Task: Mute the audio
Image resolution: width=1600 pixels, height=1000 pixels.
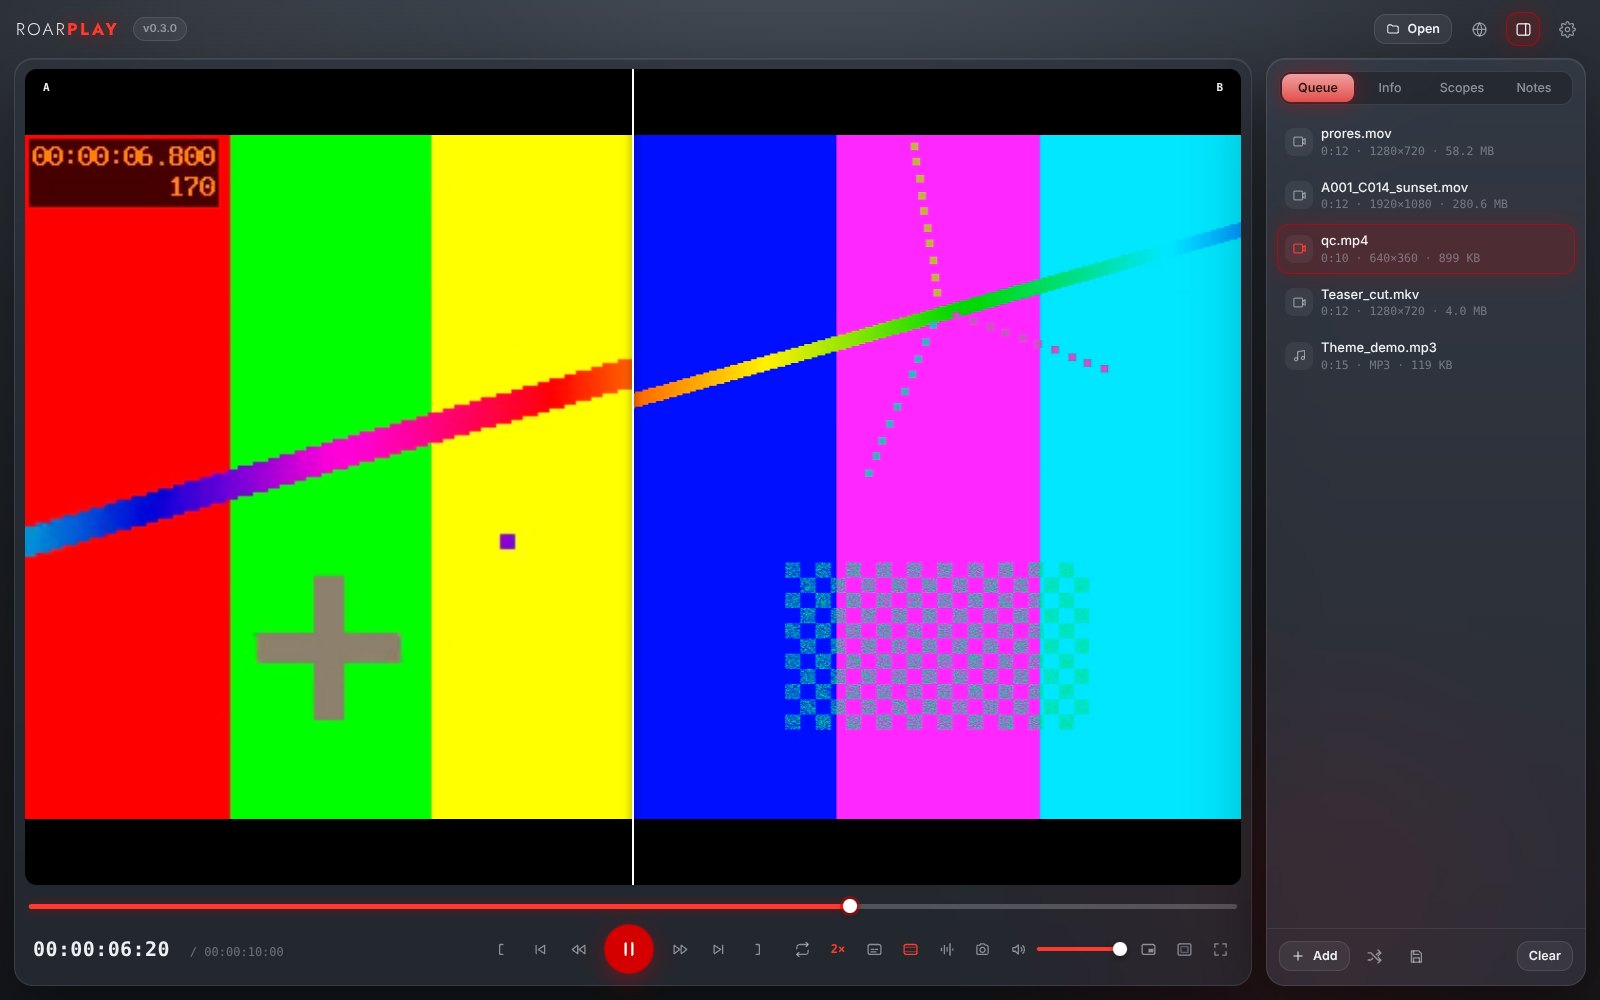Action: coord(1018,949)
